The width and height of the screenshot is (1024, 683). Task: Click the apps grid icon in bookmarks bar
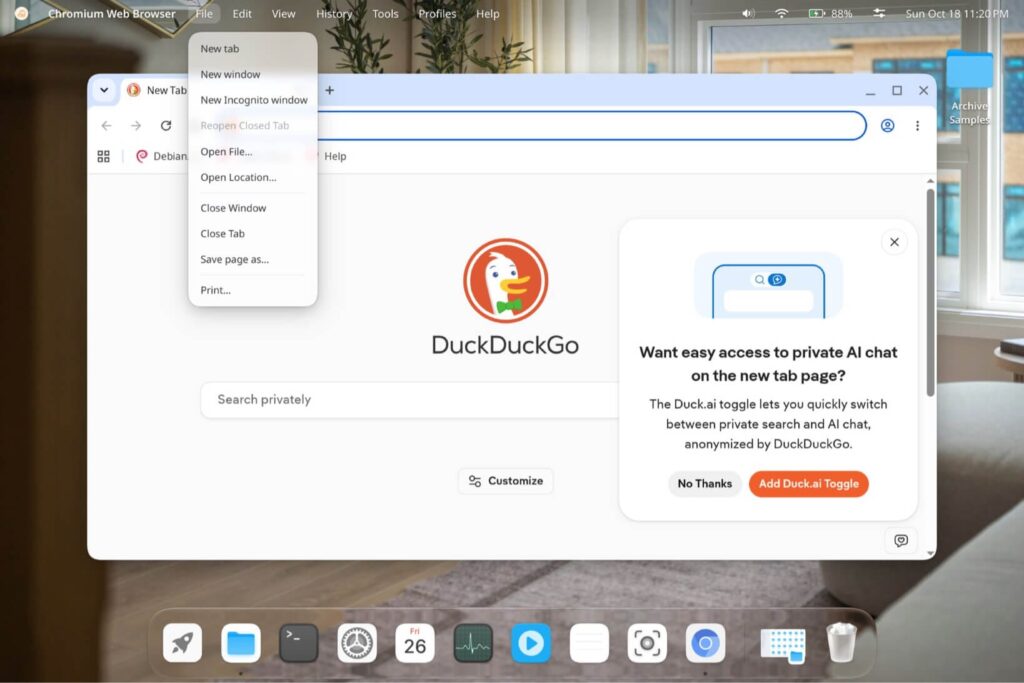tap(103, 156)
